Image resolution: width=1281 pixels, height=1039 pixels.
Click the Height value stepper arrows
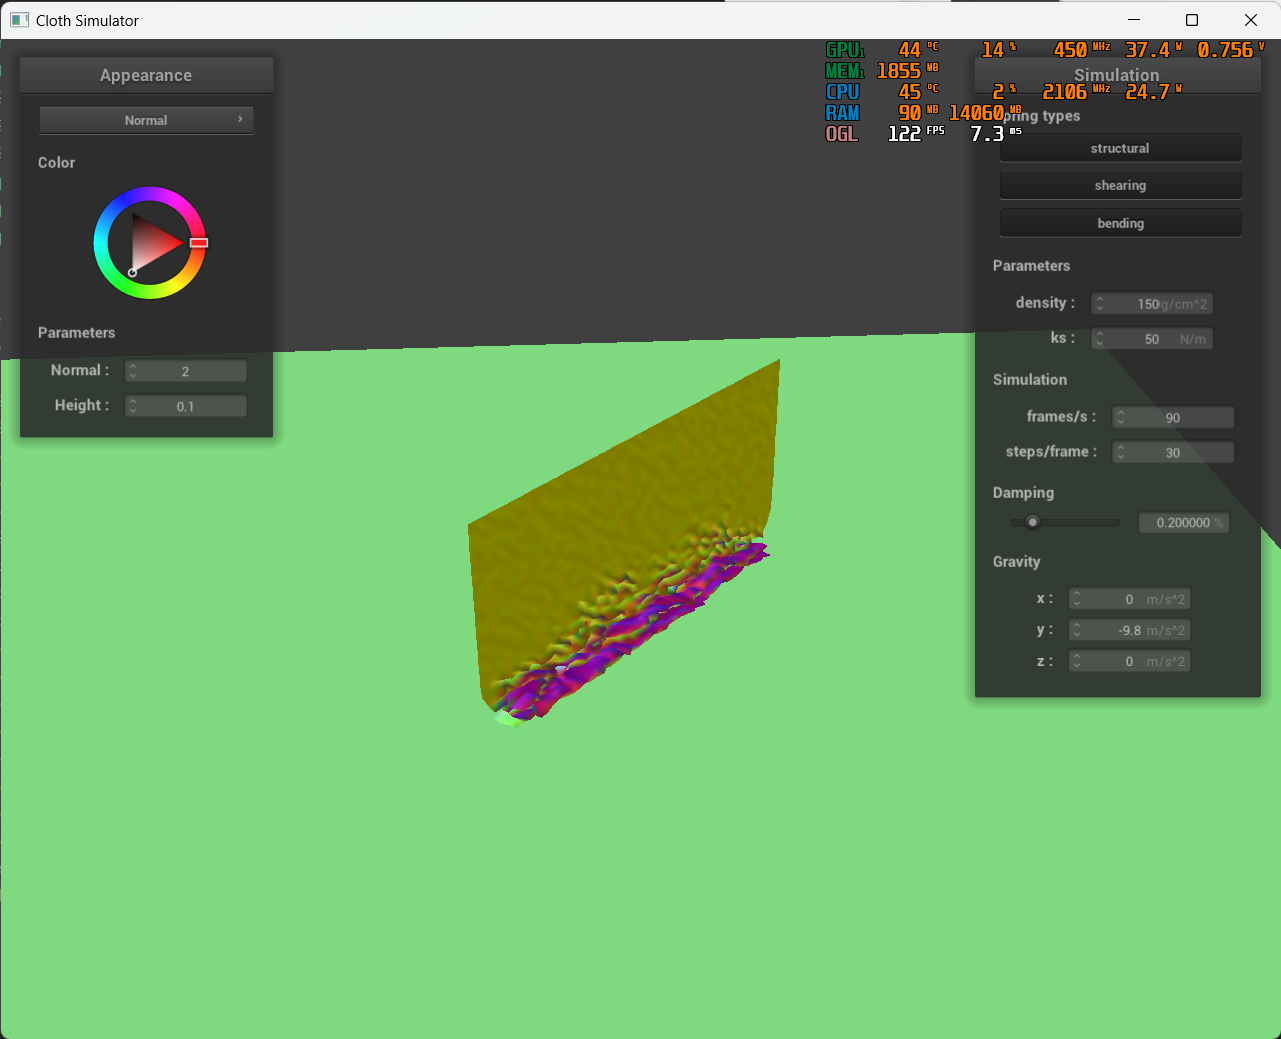pos(133,406)
